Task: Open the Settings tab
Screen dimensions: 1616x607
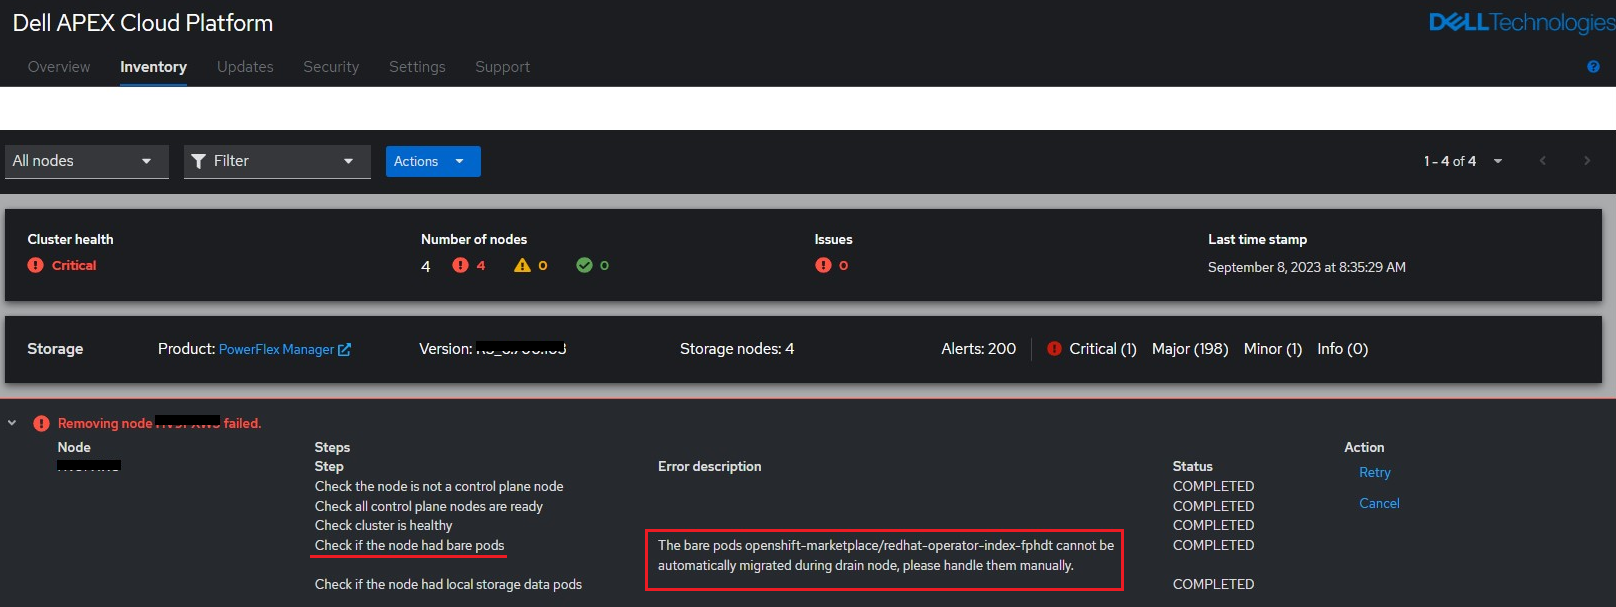Action: tap(417, 67)
